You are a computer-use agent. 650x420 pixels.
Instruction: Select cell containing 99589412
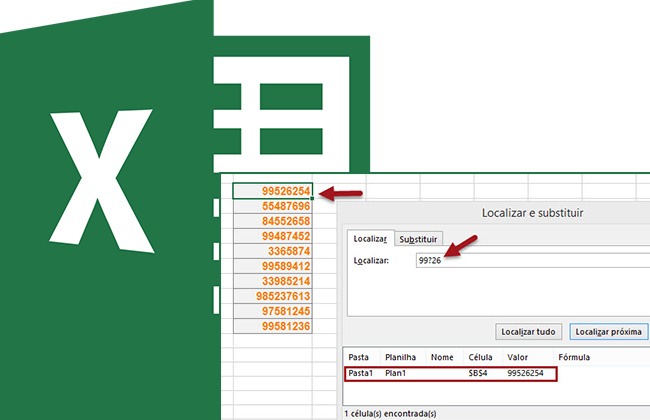(273, 266)
